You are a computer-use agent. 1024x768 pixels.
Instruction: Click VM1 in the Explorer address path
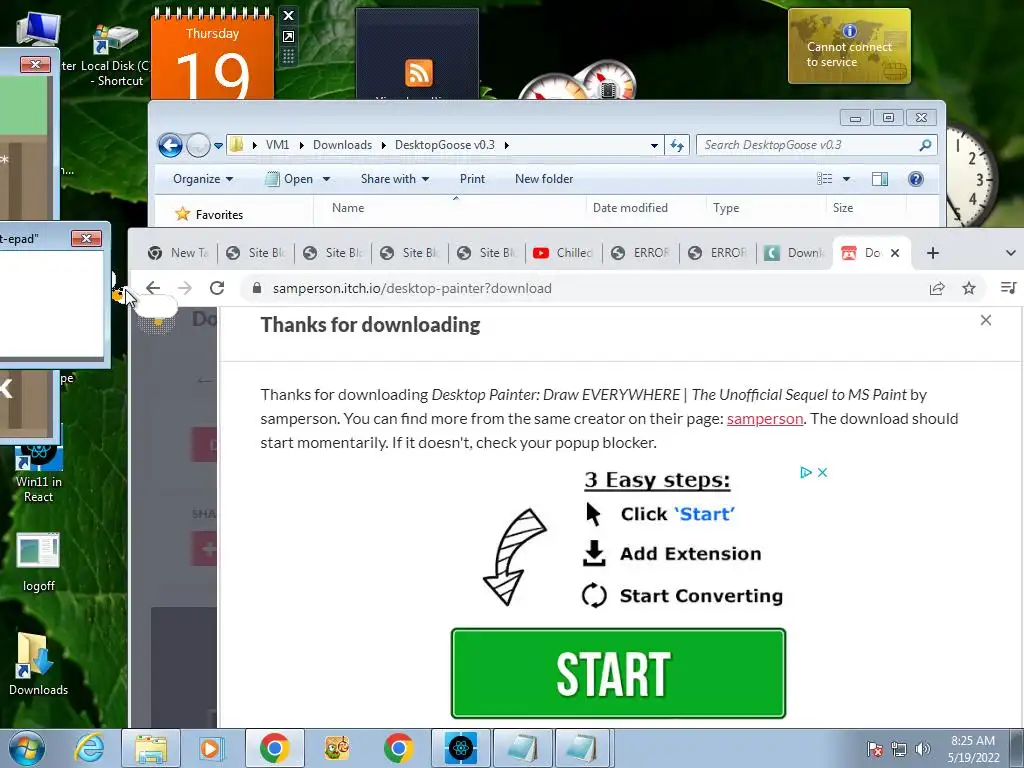point(277,145)
